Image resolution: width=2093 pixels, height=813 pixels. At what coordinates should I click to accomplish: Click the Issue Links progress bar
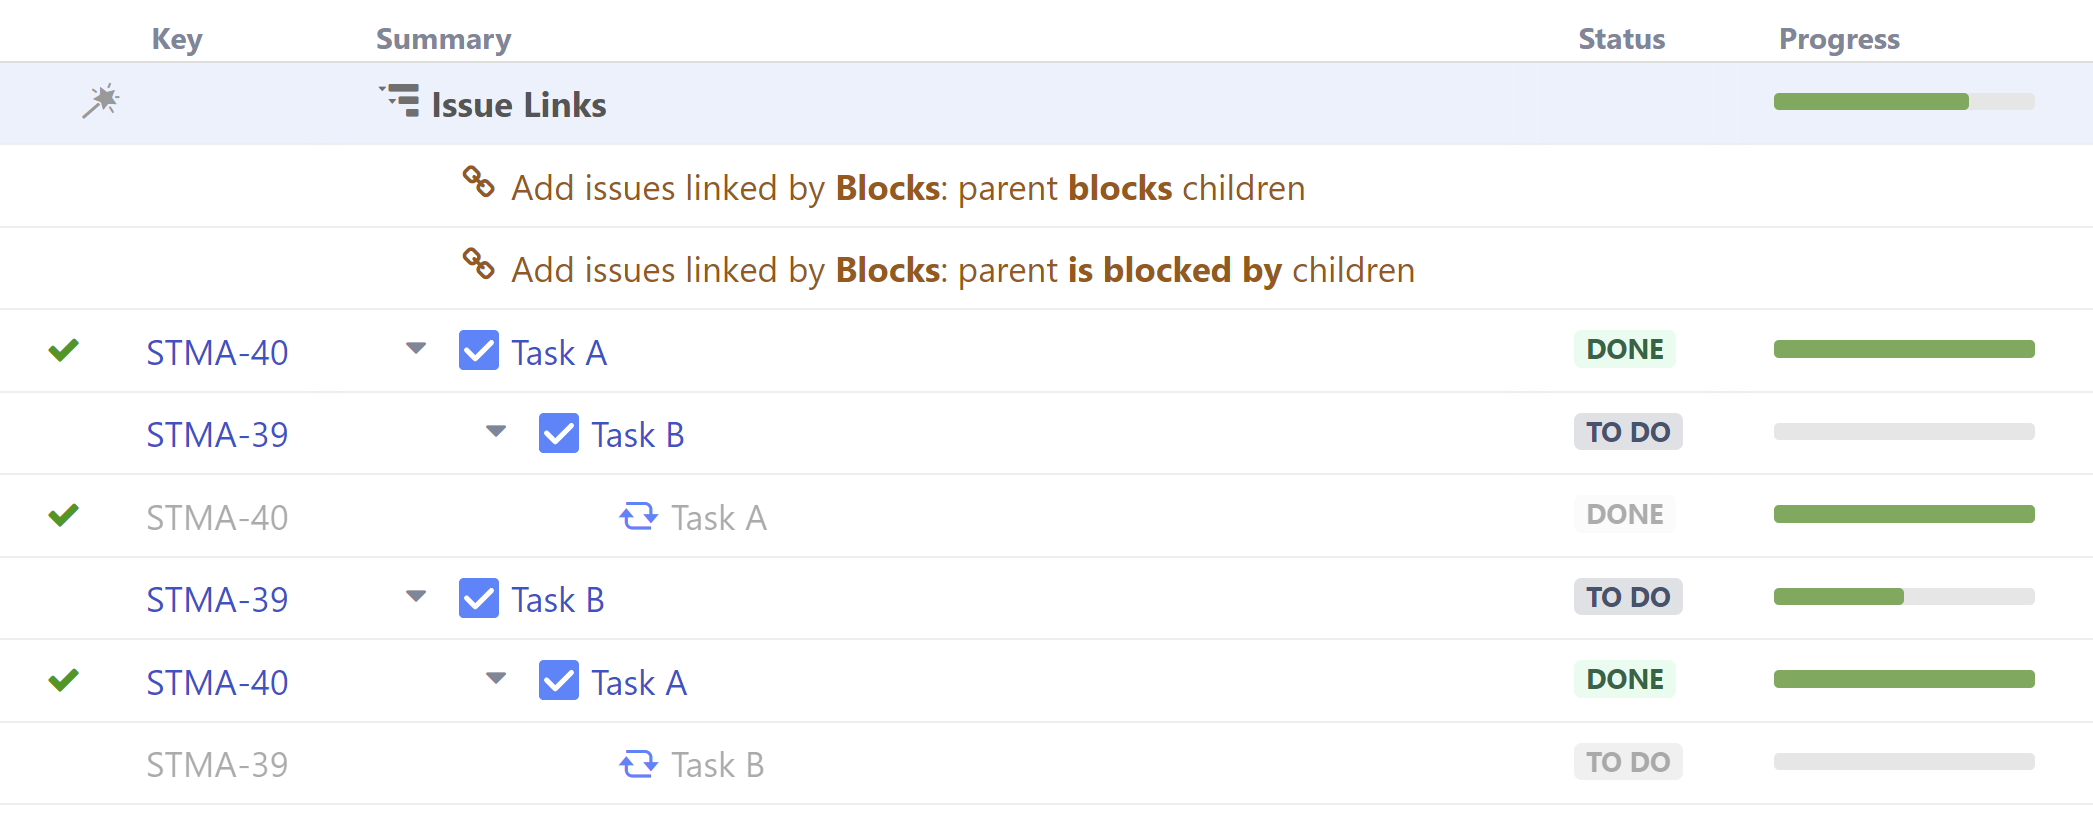[1903, 101]
